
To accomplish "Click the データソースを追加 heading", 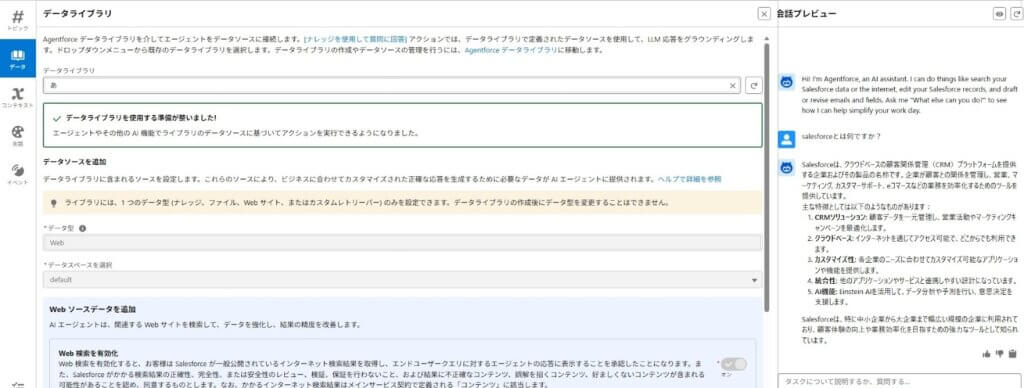I will (x=74, y=161).
